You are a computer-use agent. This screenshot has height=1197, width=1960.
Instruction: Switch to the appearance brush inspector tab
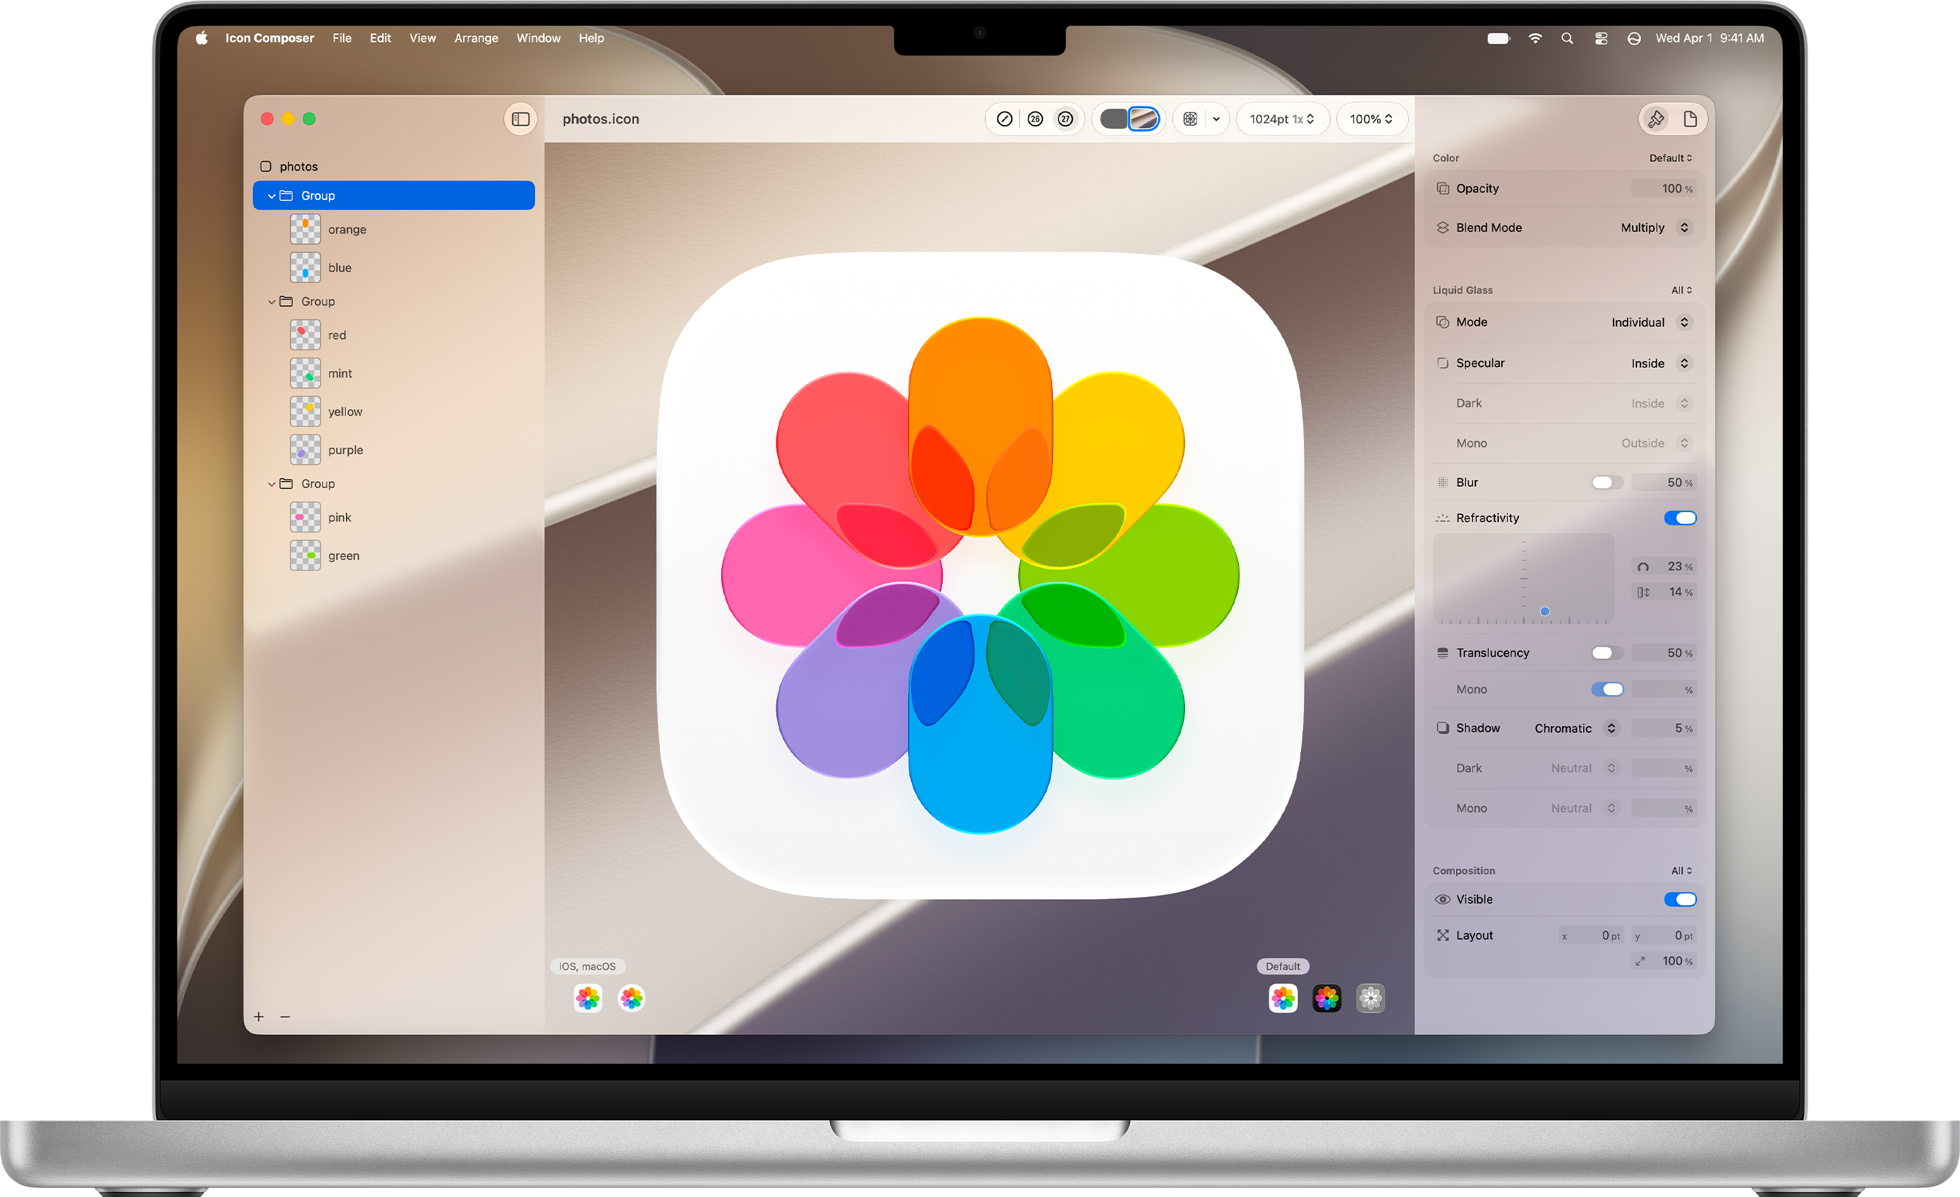[x=1656, y=119]
